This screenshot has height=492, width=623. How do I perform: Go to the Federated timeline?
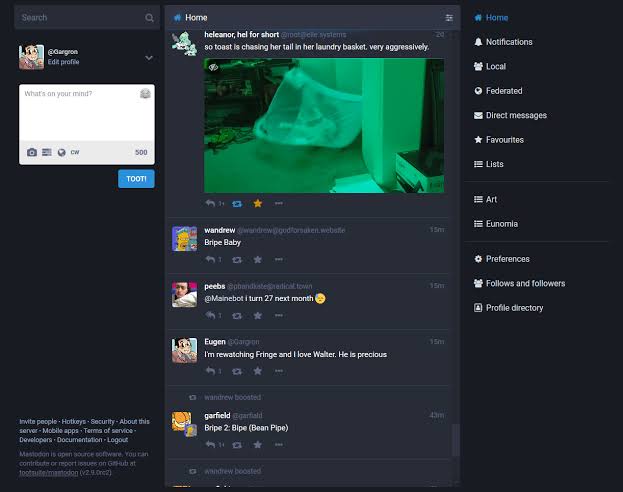coord(503,91)
